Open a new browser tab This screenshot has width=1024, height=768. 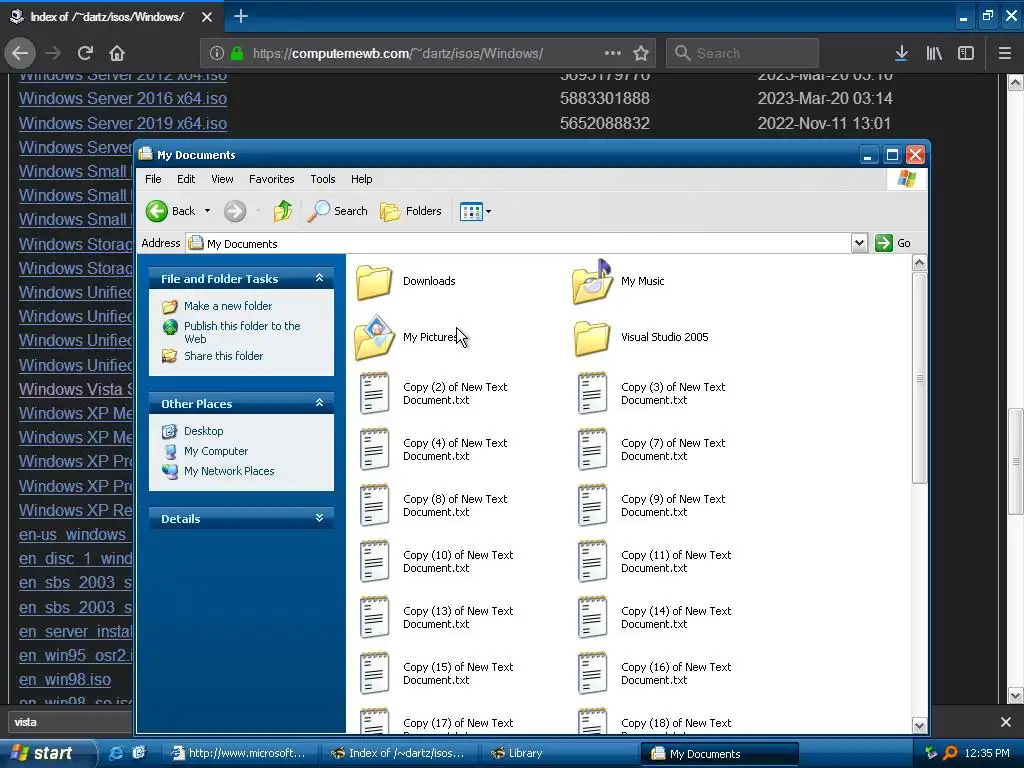coord(241,16)
